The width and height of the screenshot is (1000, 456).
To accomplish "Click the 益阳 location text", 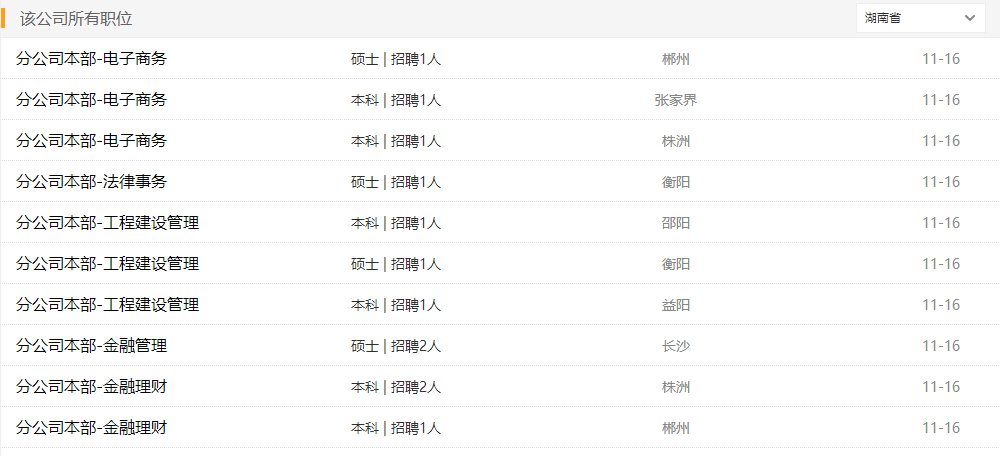I will click(675, 305).
